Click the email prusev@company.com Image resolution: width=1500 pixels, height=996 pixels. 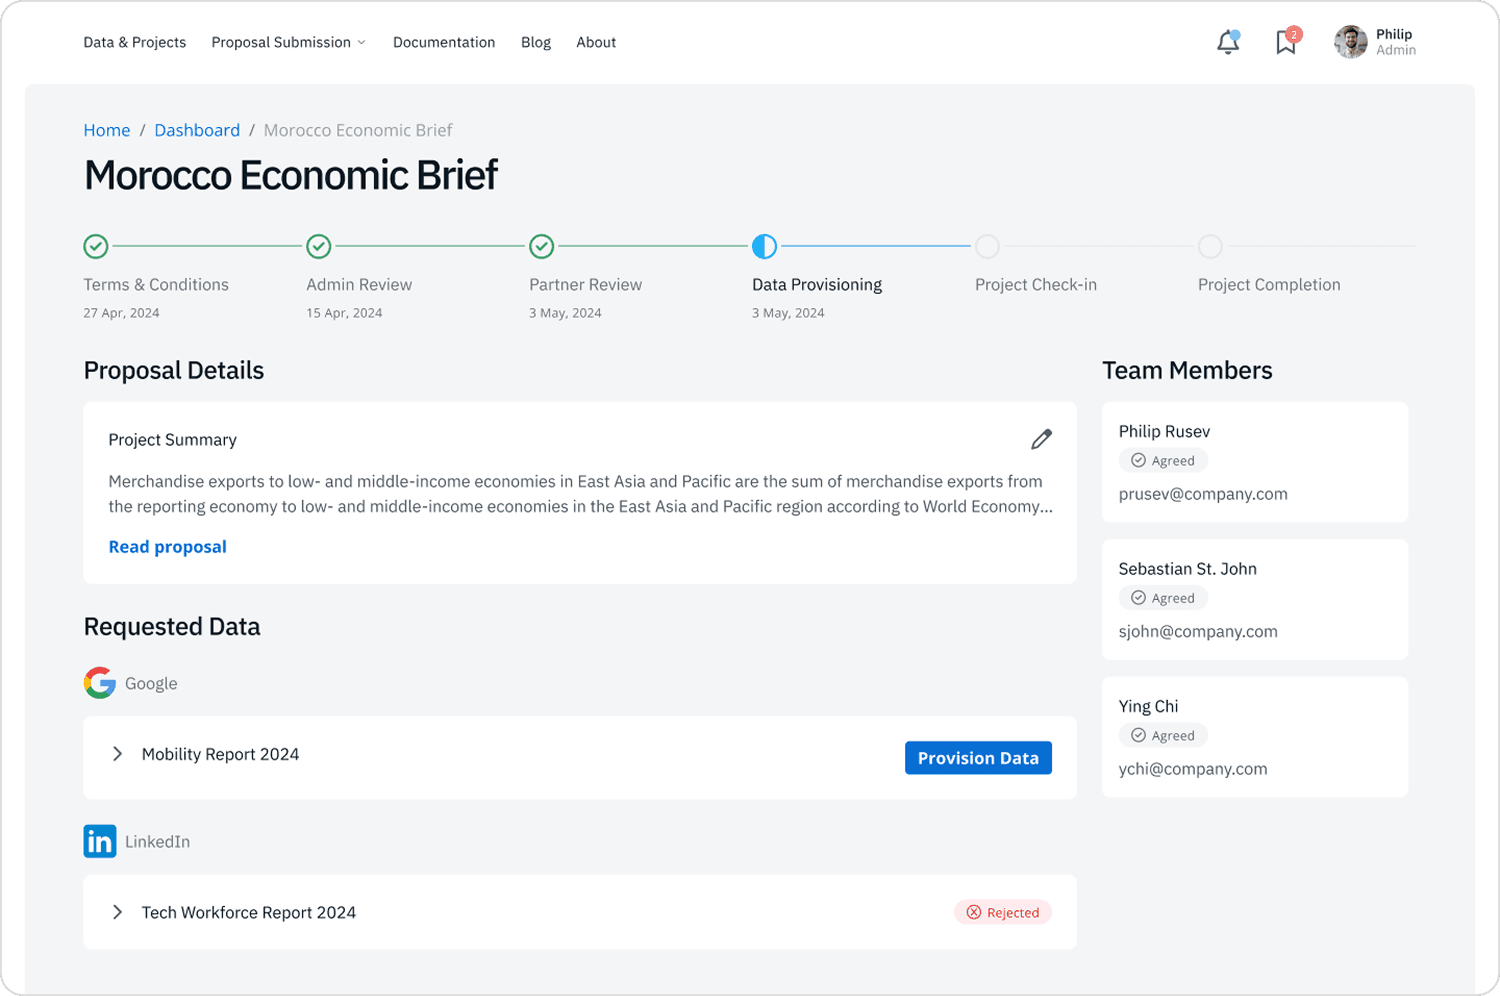click(1203, 494)
